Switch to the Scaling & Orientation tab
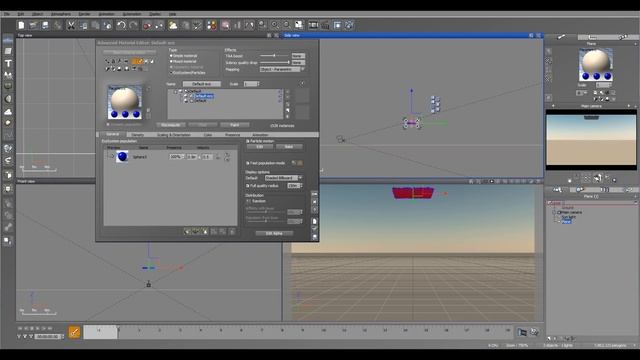Viewport: 640px width, 360px height. pos(174,135)
